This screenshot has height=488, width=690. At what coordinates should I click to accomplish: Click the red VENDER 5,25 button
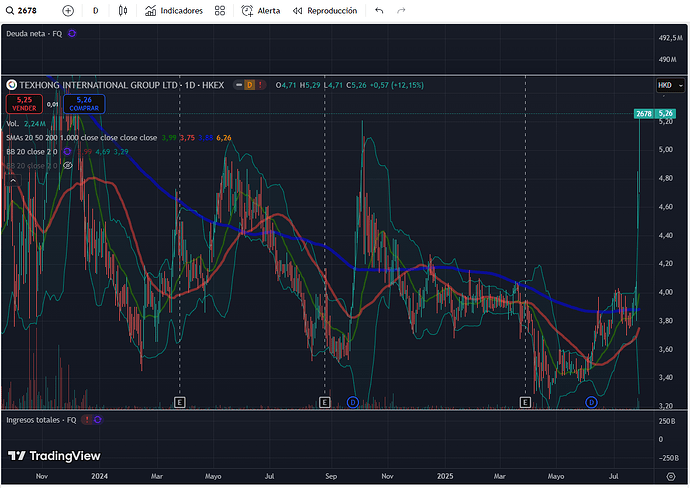(24, 102)
